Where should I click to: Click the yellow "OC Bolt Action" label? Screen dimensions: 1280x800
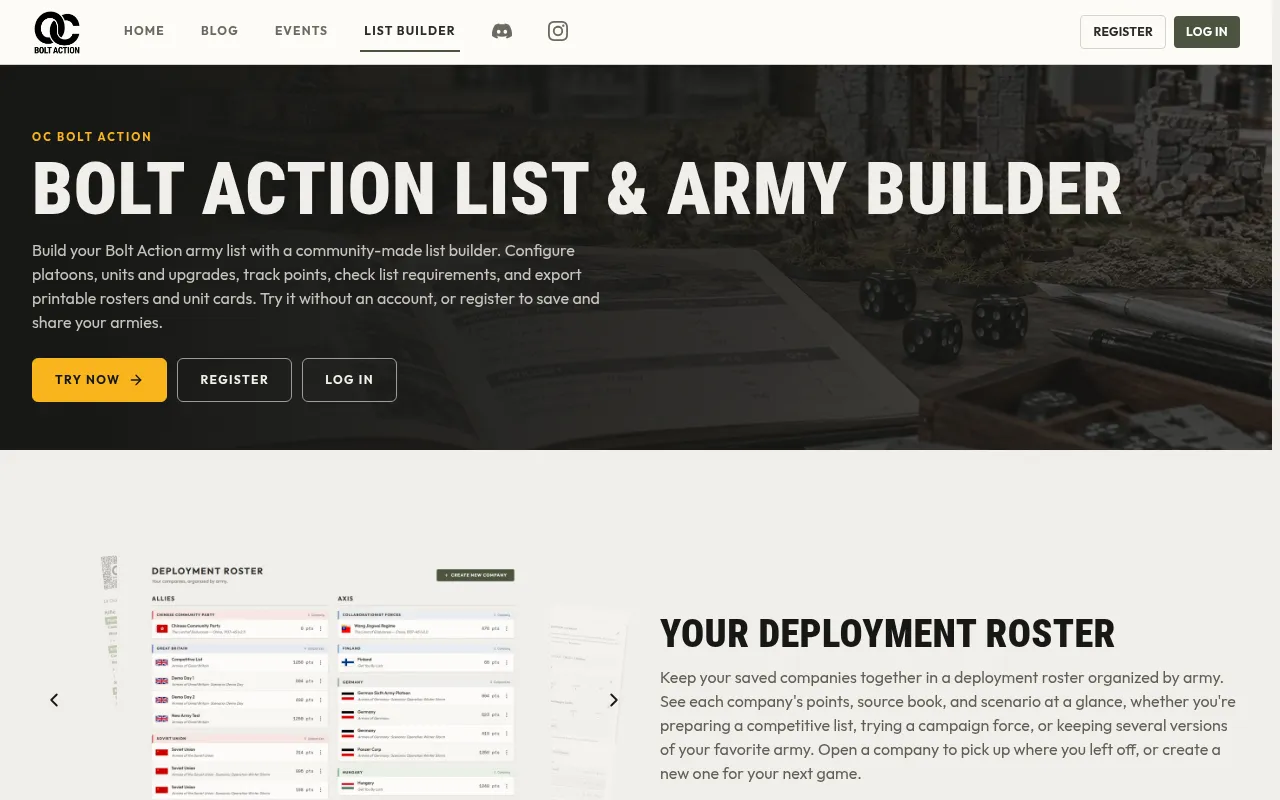point(92,137)
